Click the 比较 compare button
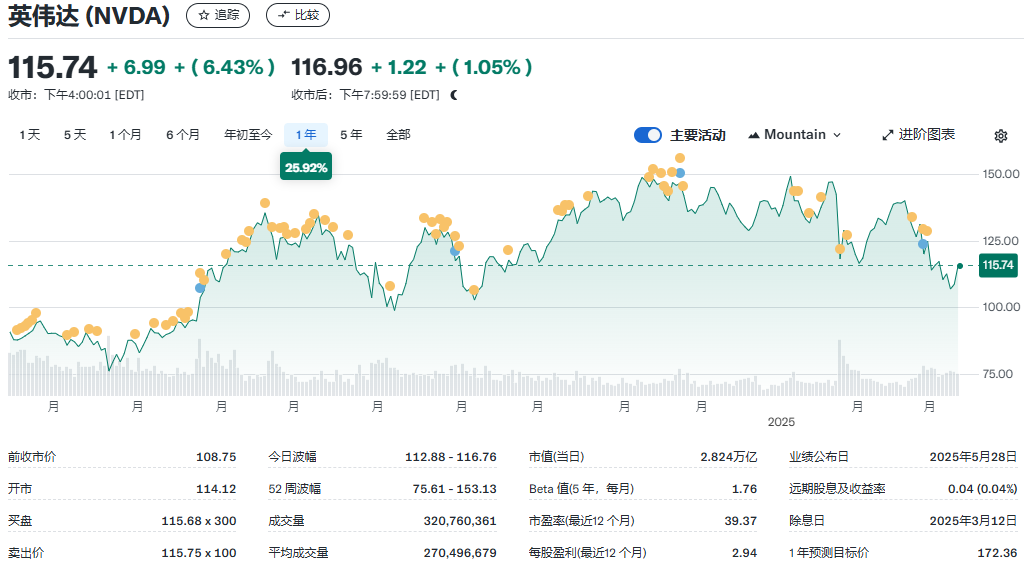Screen dimensions: 1025x570 click(297, 15)
